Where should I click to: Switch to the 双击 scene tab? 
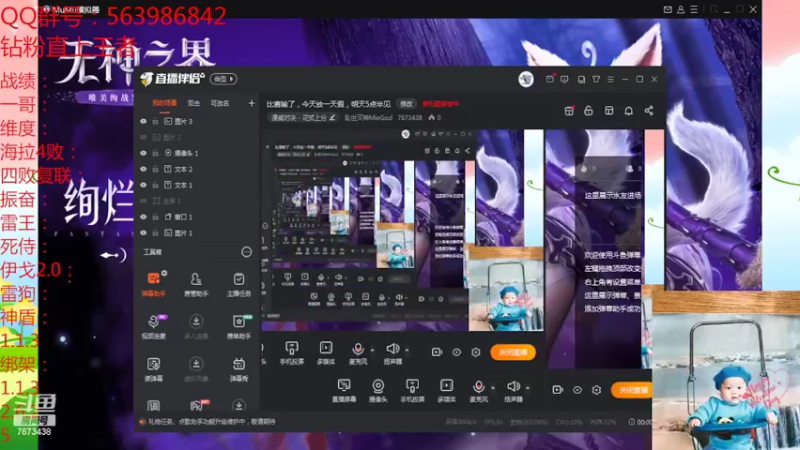coord(193,104)
